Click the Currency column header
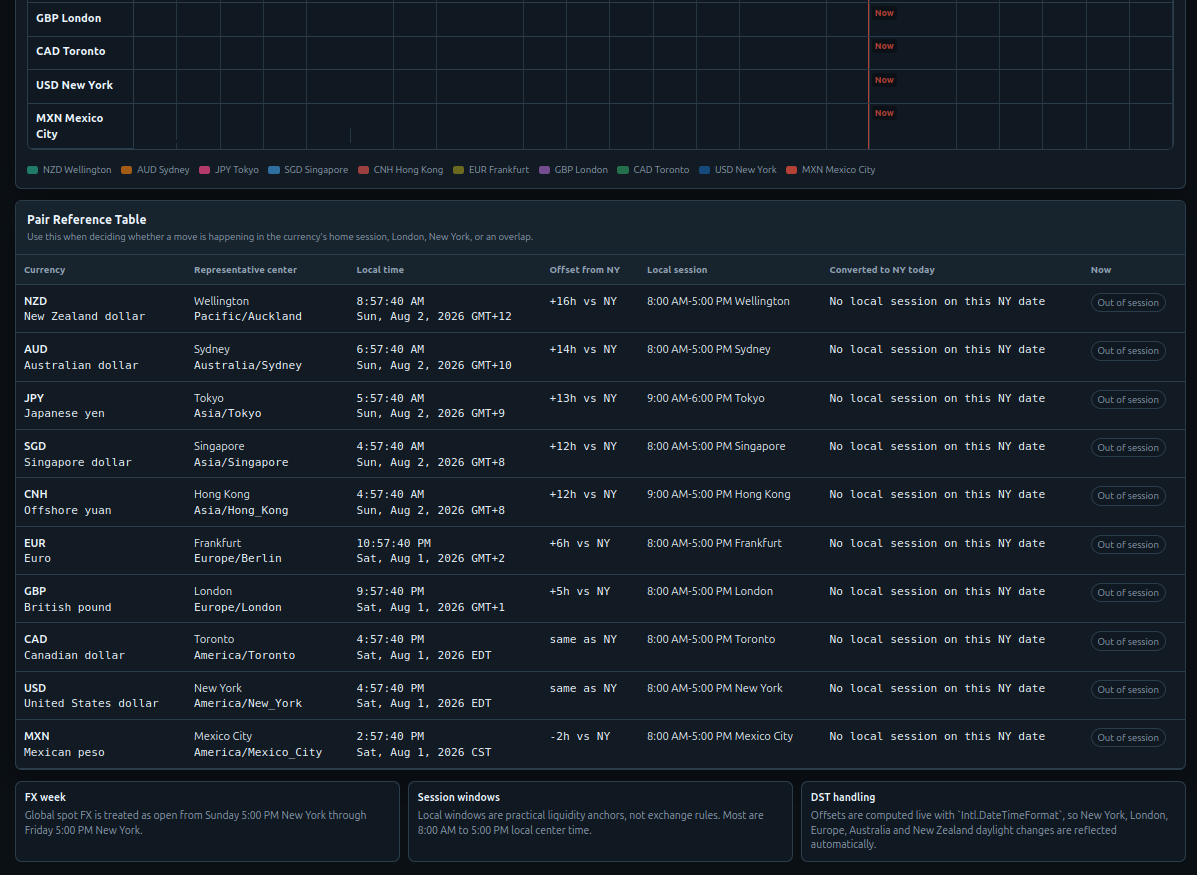This screenshot has height=875, width=1197. 44,270
